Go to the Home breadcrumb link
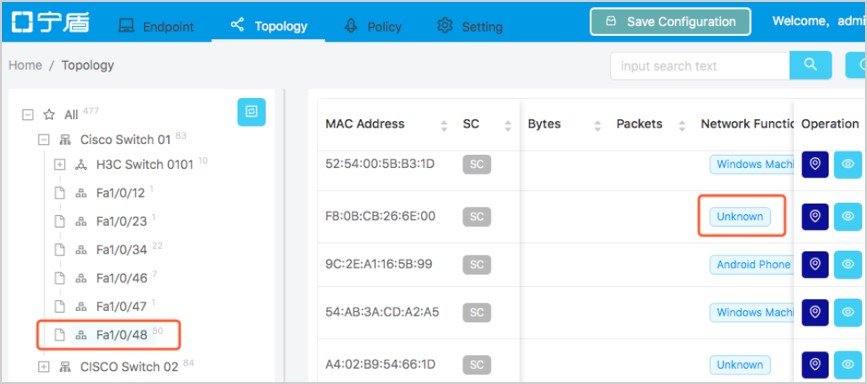867x384 pixels. 25,65
